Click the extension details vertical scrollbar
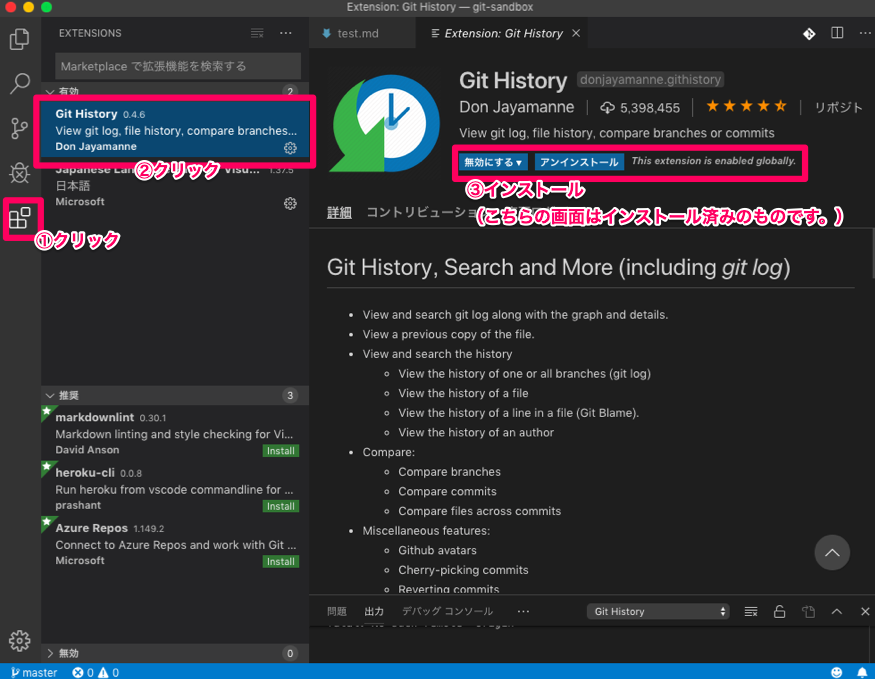Screen dimensions: 875x679 (872, 254)
